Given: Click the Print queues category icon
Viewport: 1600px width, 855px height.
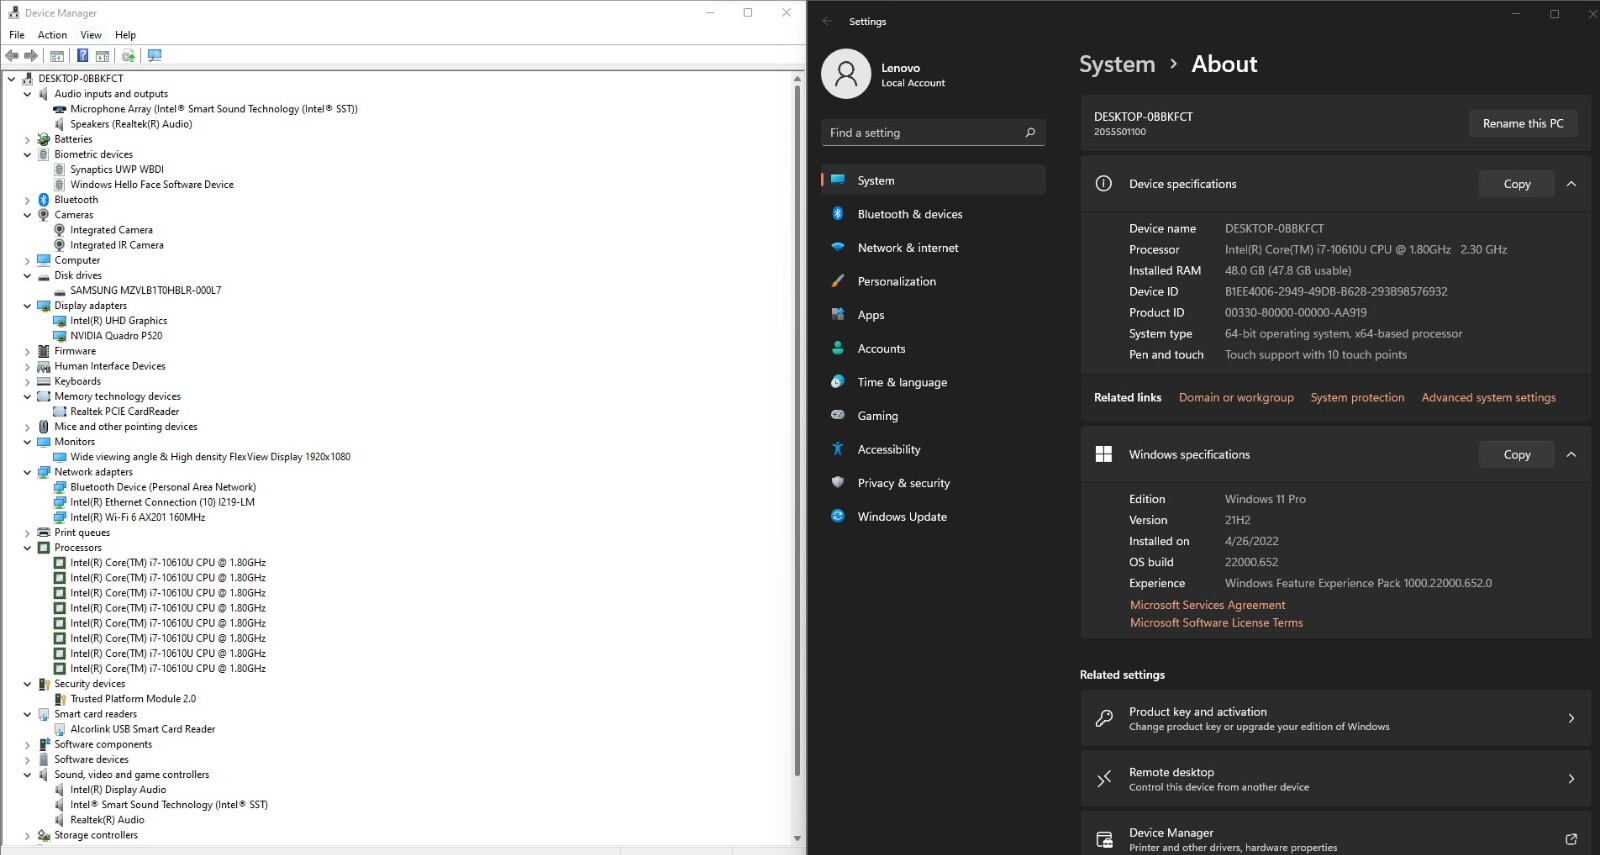Looking at the screenshot, I should [44, 533].
